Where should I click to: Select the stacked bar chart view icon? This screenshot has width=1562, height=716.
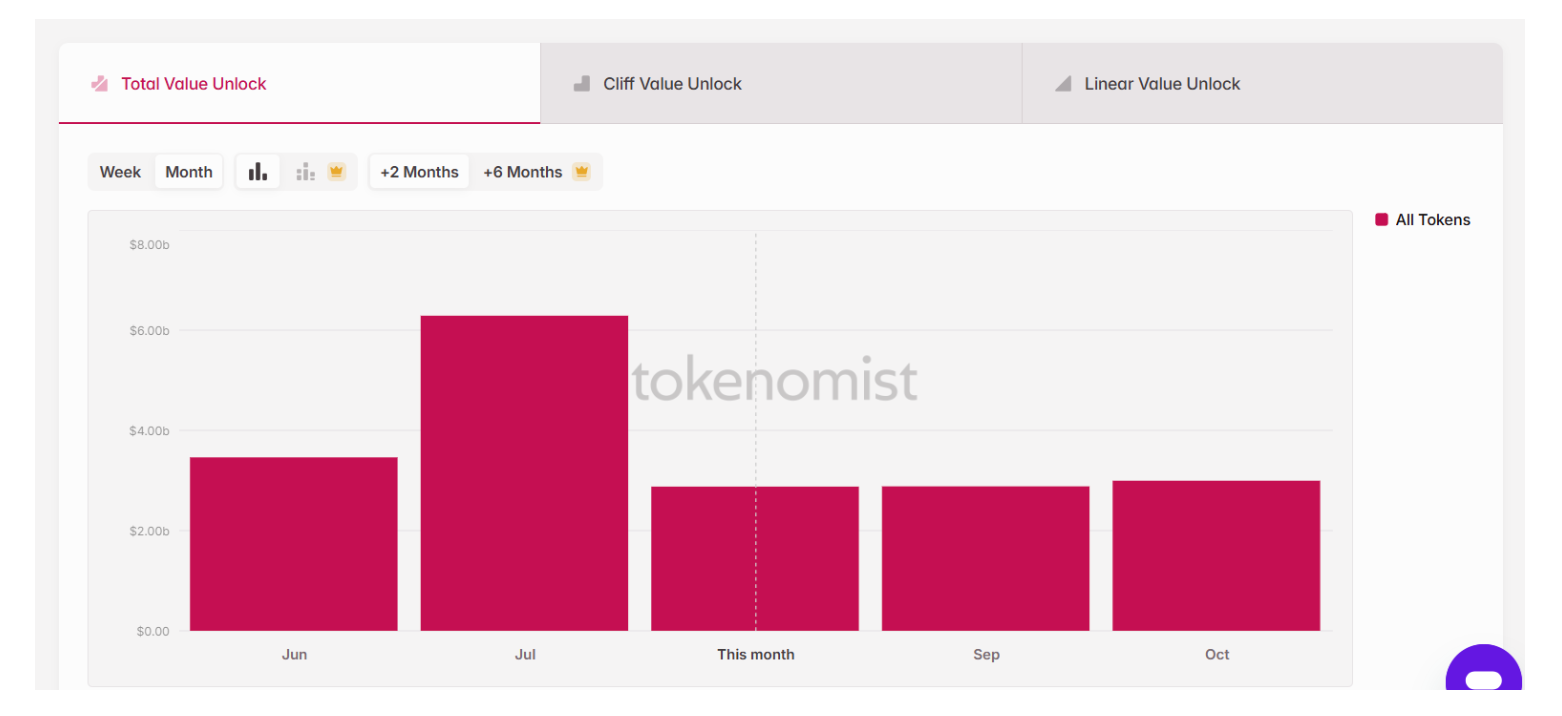point(305,172)
